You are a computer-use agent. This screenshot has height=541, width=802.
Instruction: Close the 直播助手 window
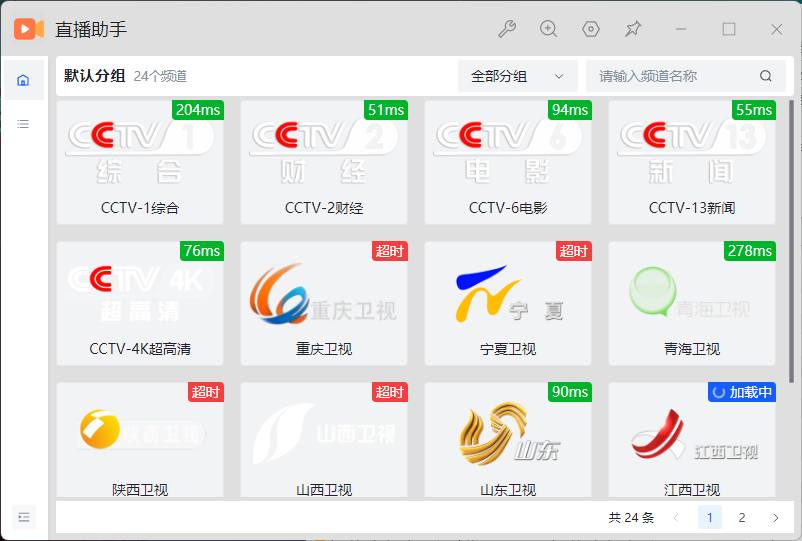pyautogui.click(x=776, y=29)
